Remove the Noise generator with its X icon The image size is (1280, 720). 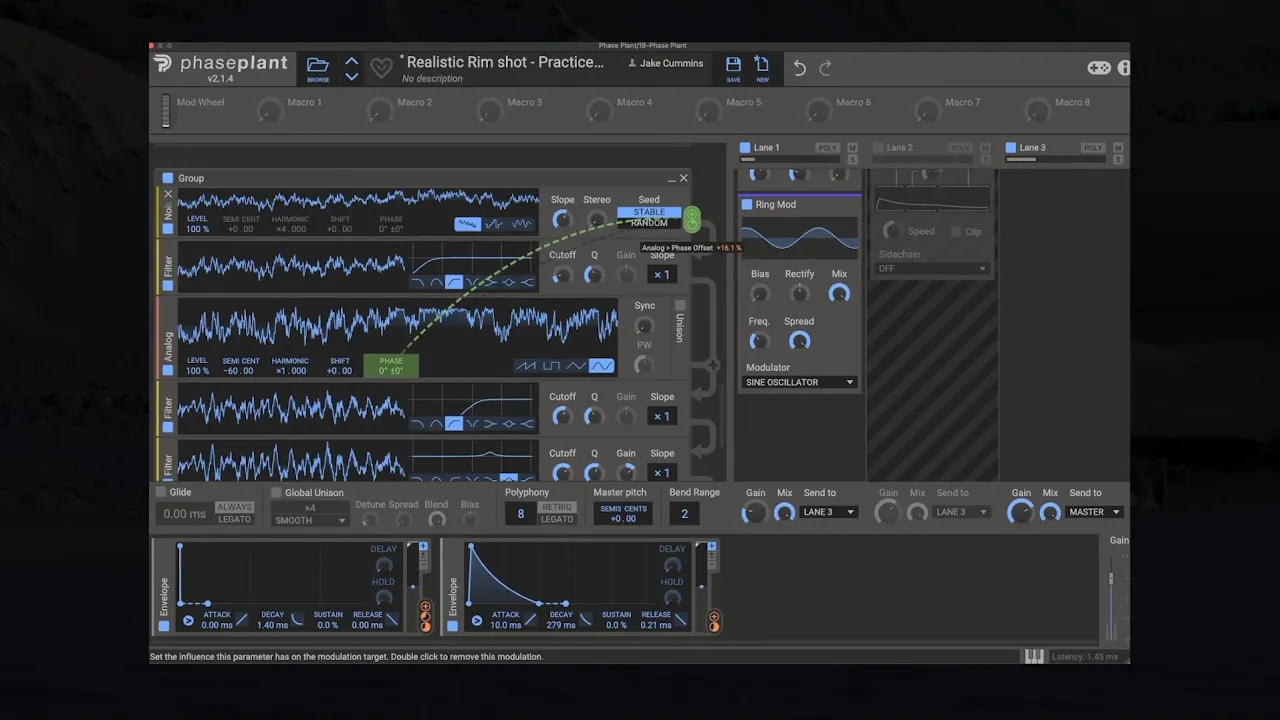pyautogui.click(x=168, y=194)
